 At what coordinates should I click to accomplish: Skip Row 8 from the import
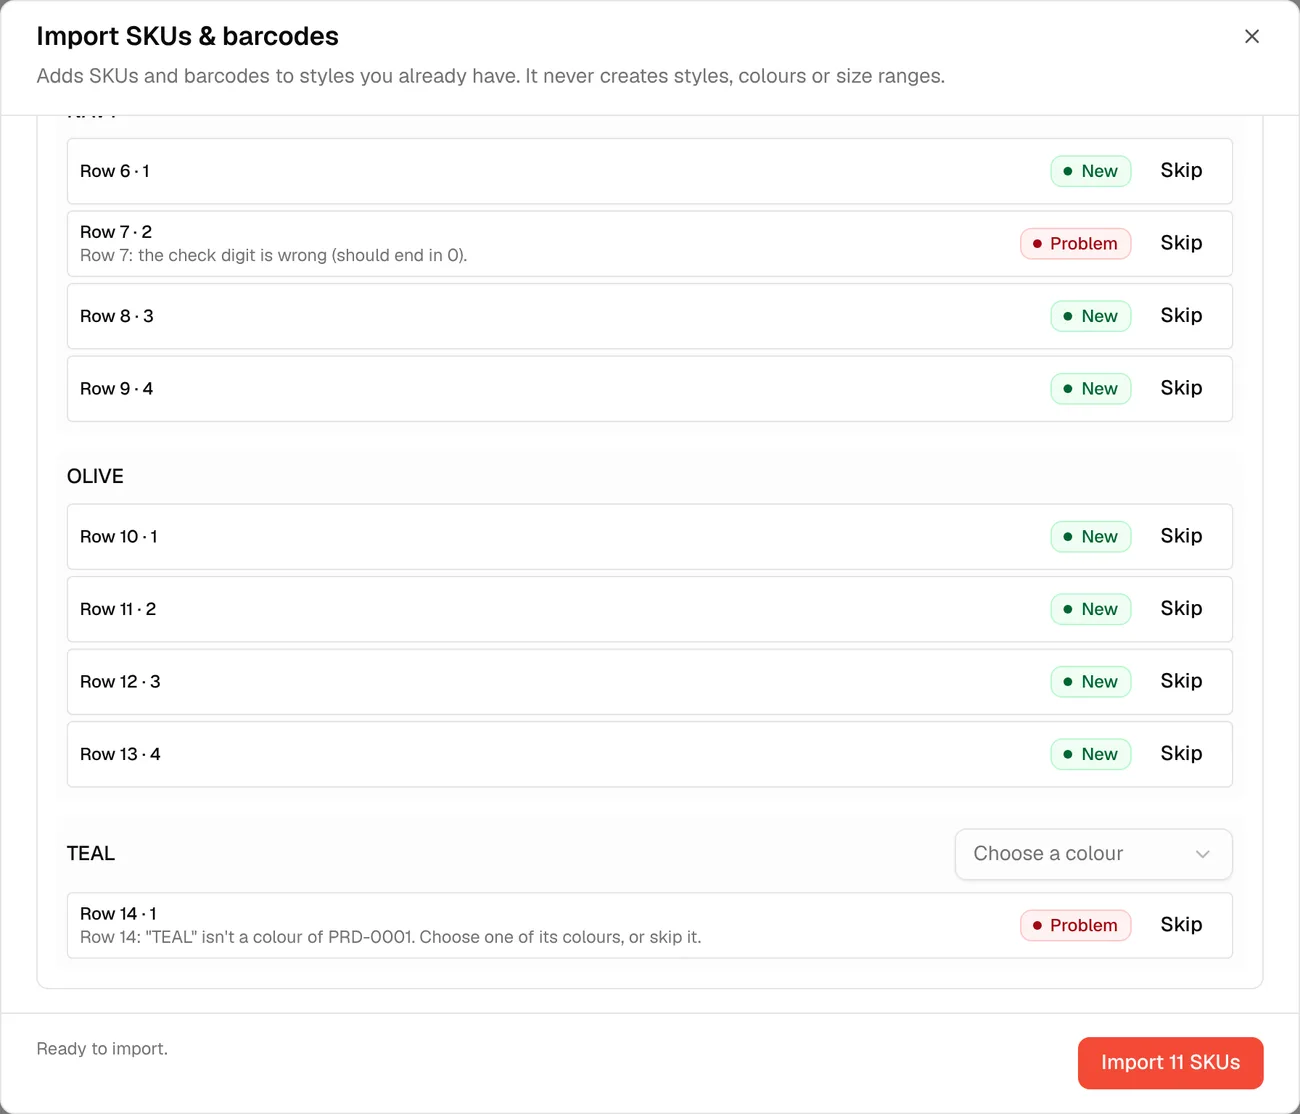click(1181, 316)
